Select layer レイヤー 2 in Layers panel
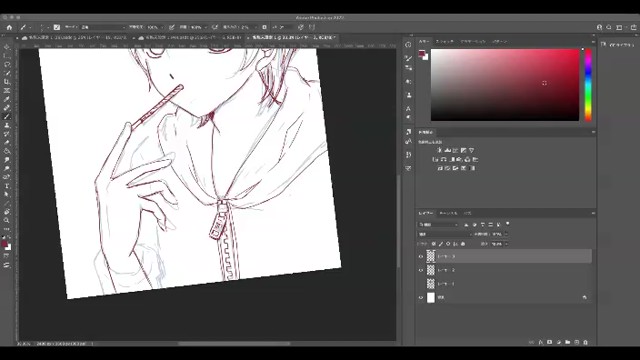 point(505,270)
